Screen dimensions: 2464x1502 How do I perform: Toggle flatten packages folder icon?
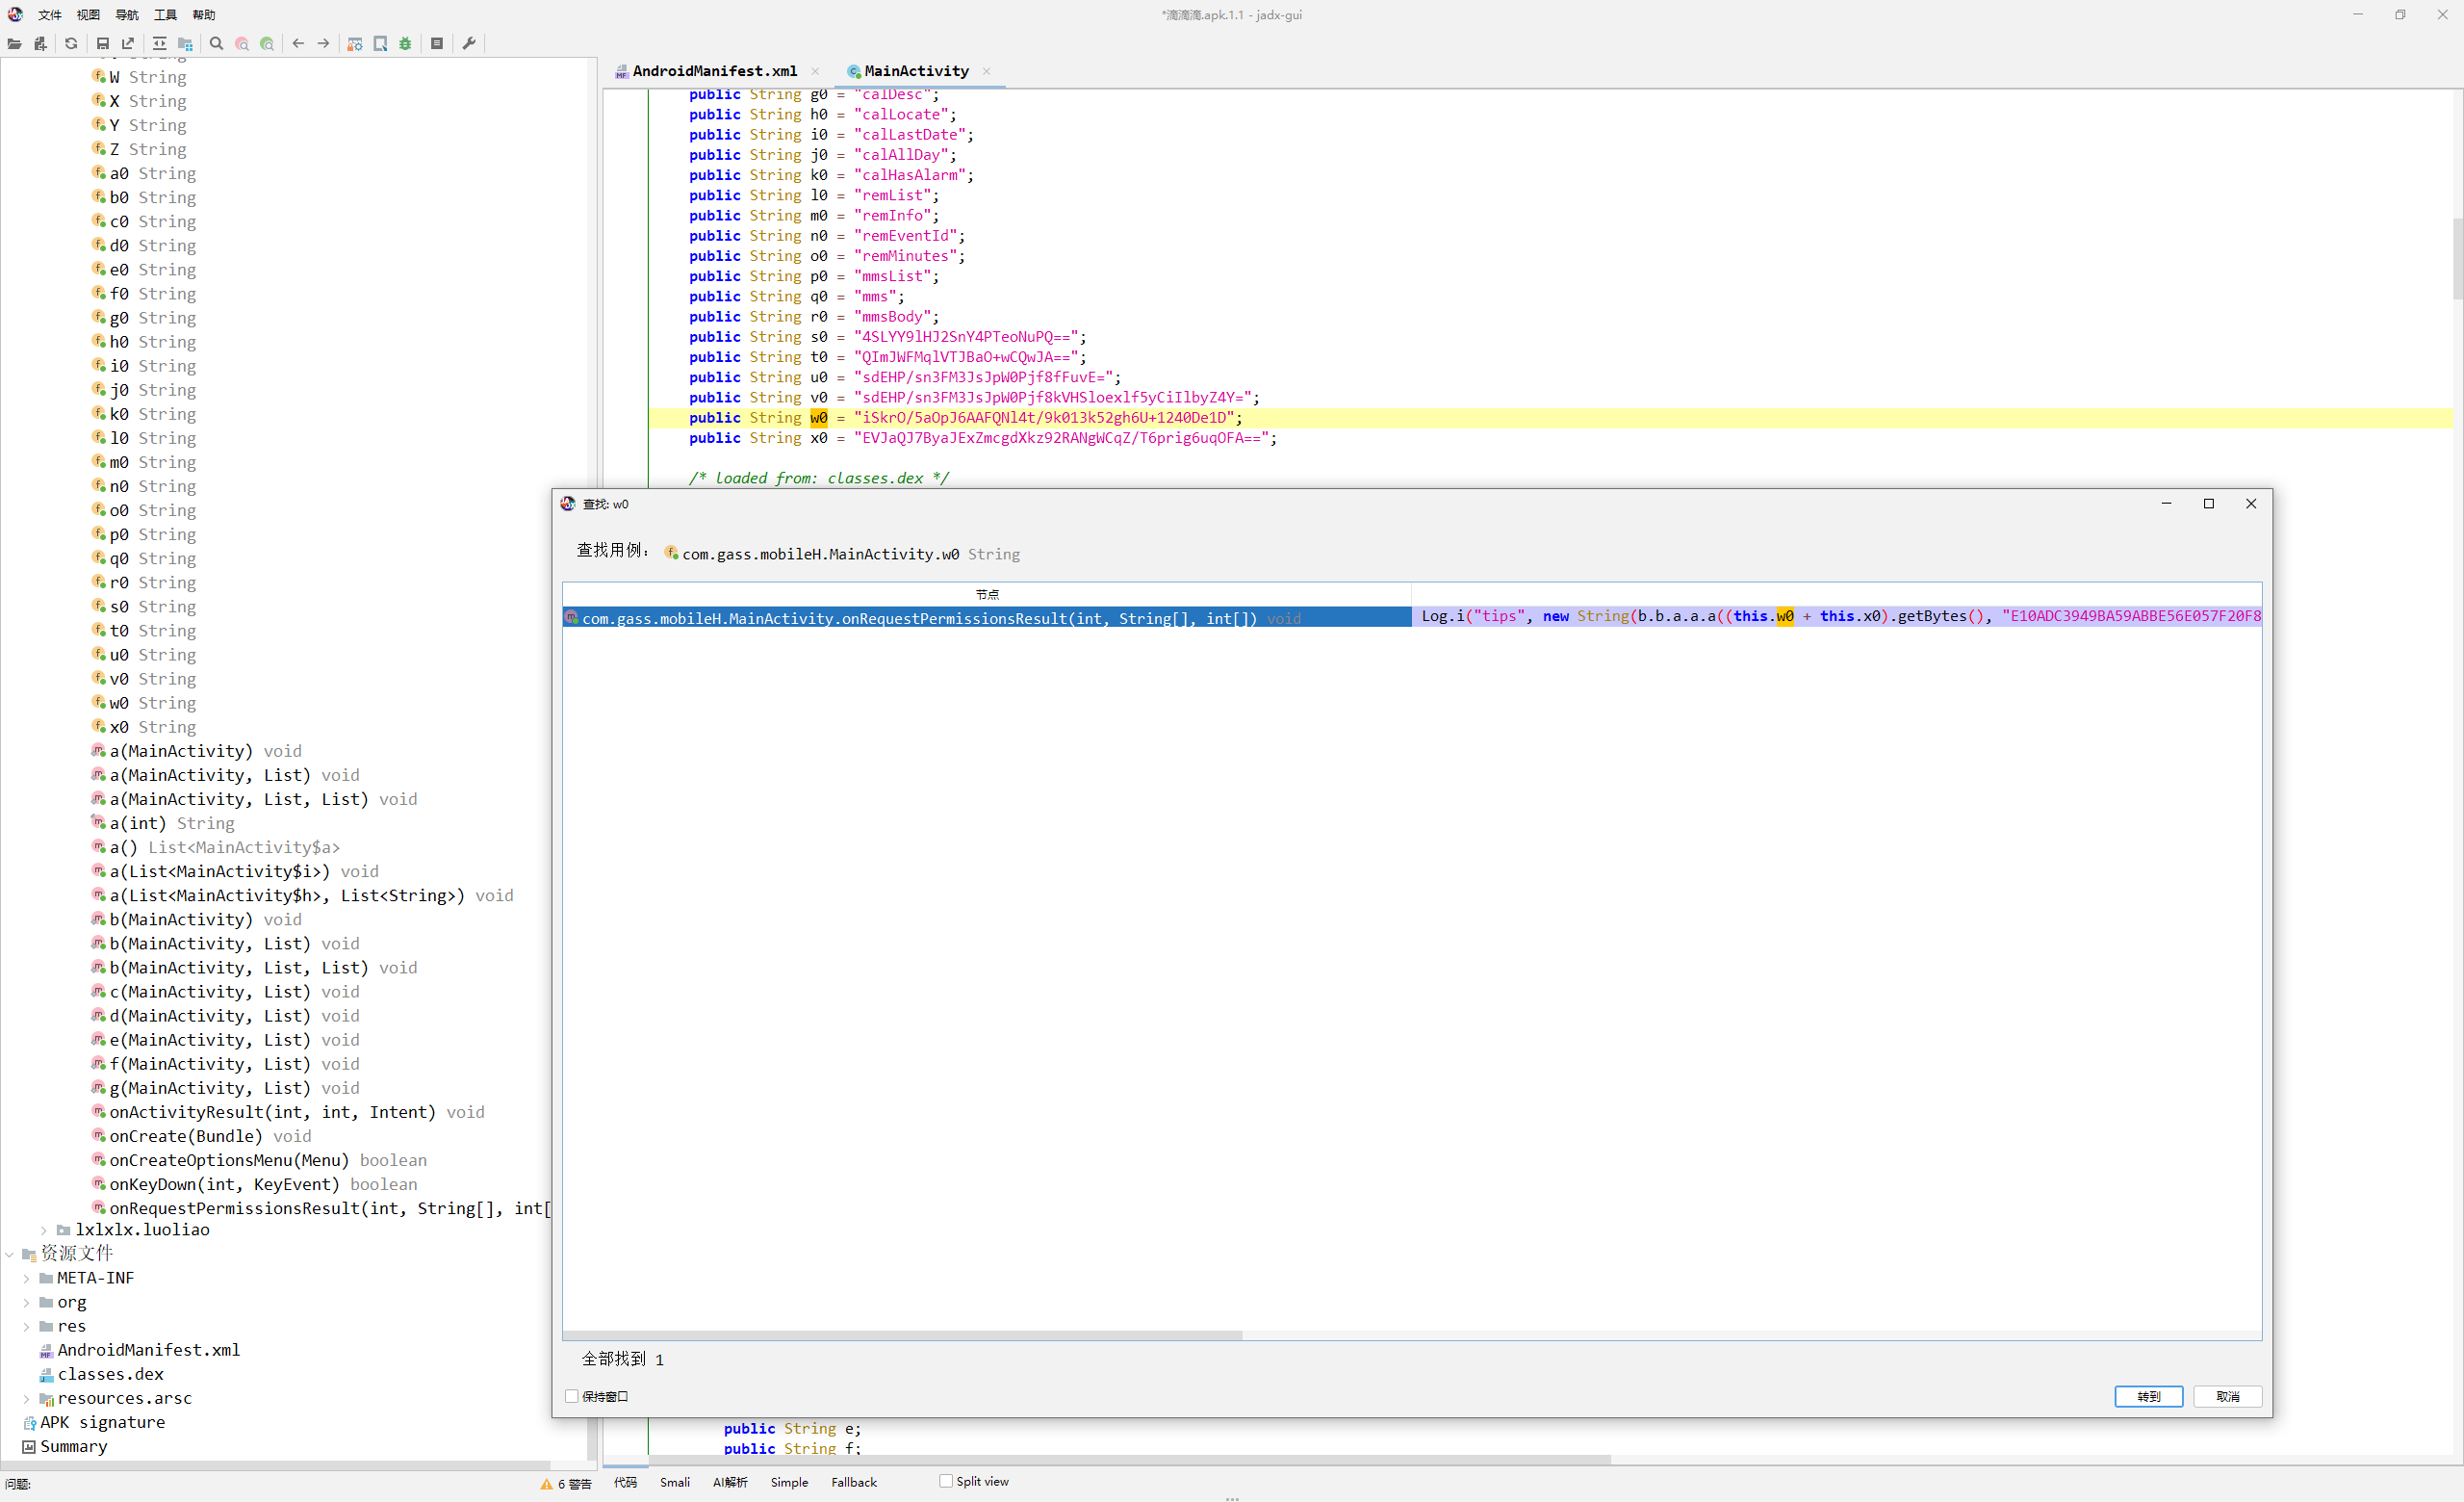[185, 43]
